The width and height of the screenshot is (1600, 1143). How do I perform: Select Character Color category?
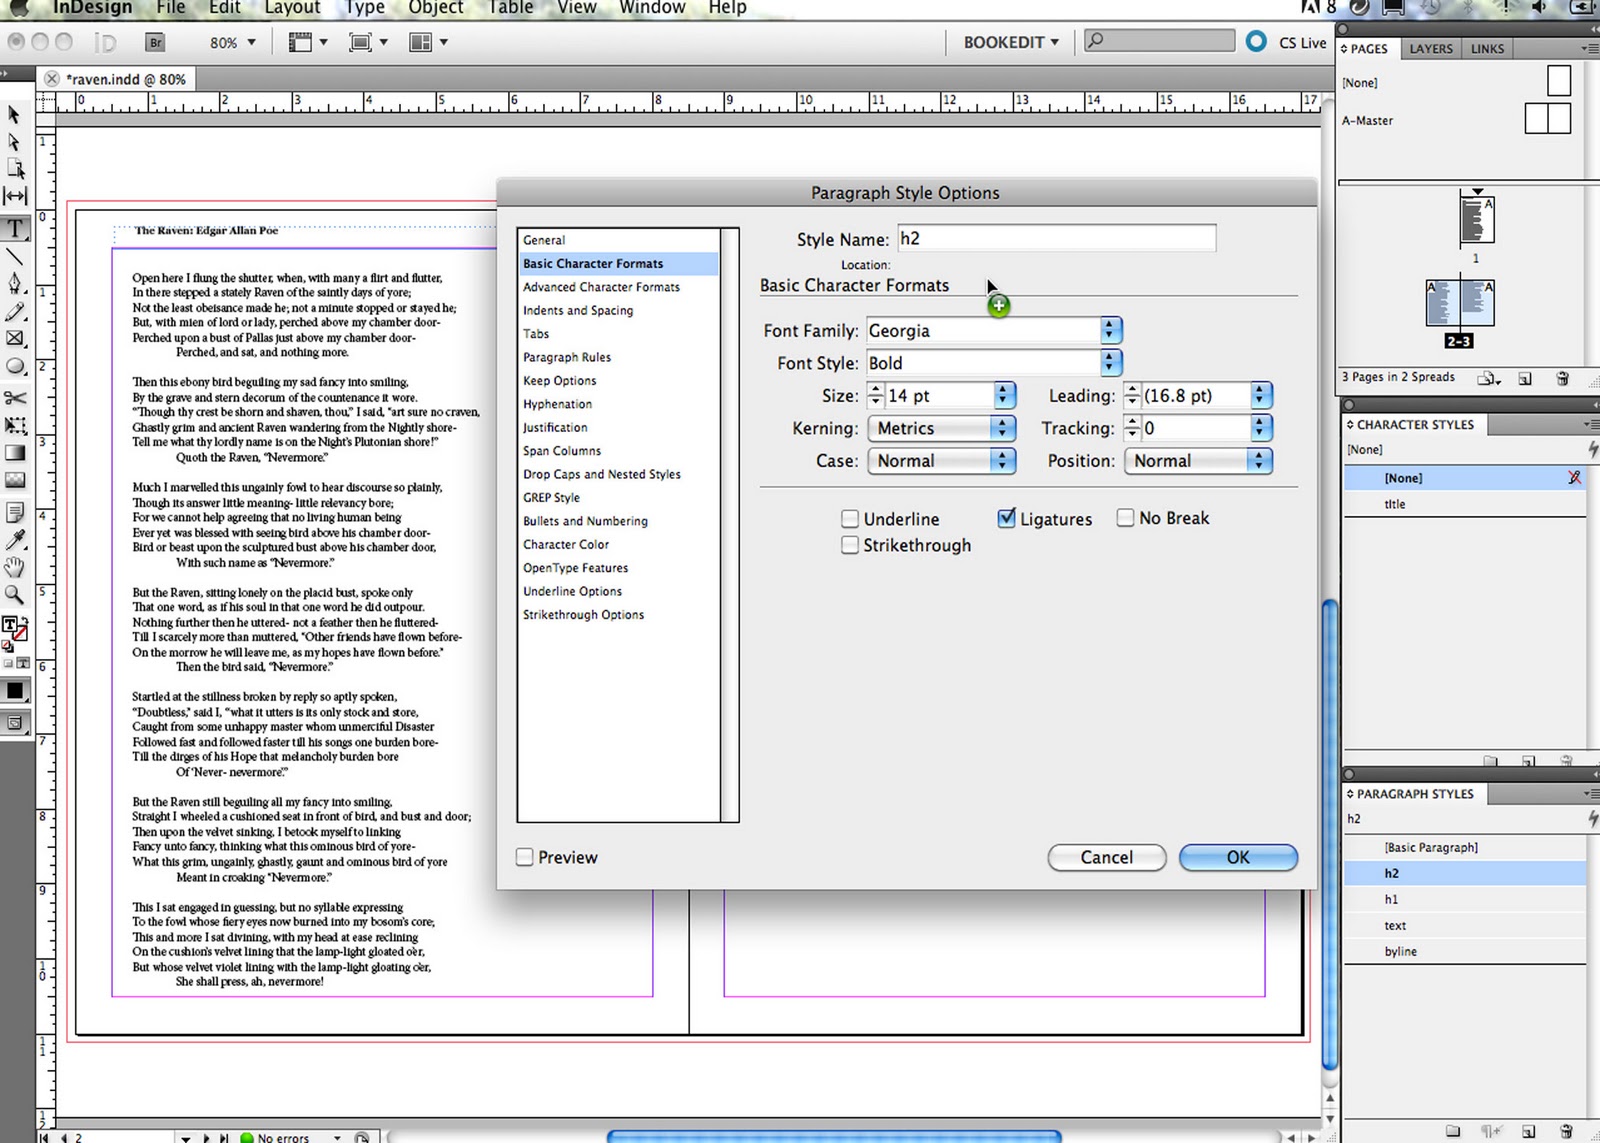pyautogui.click(x=566, y=544)
